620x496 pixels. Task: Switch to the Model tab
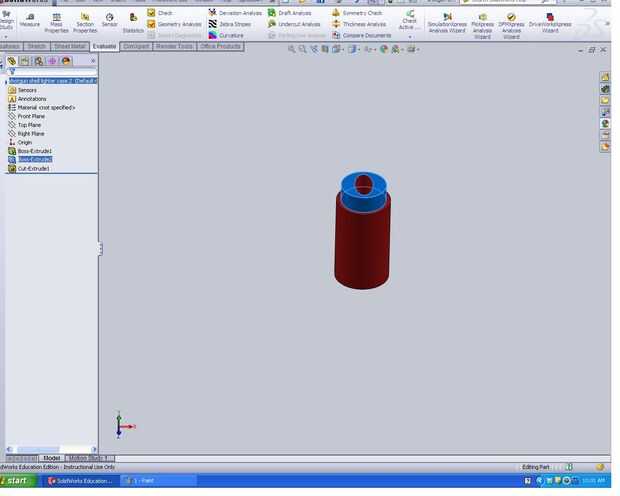click(x=51, y=458)
